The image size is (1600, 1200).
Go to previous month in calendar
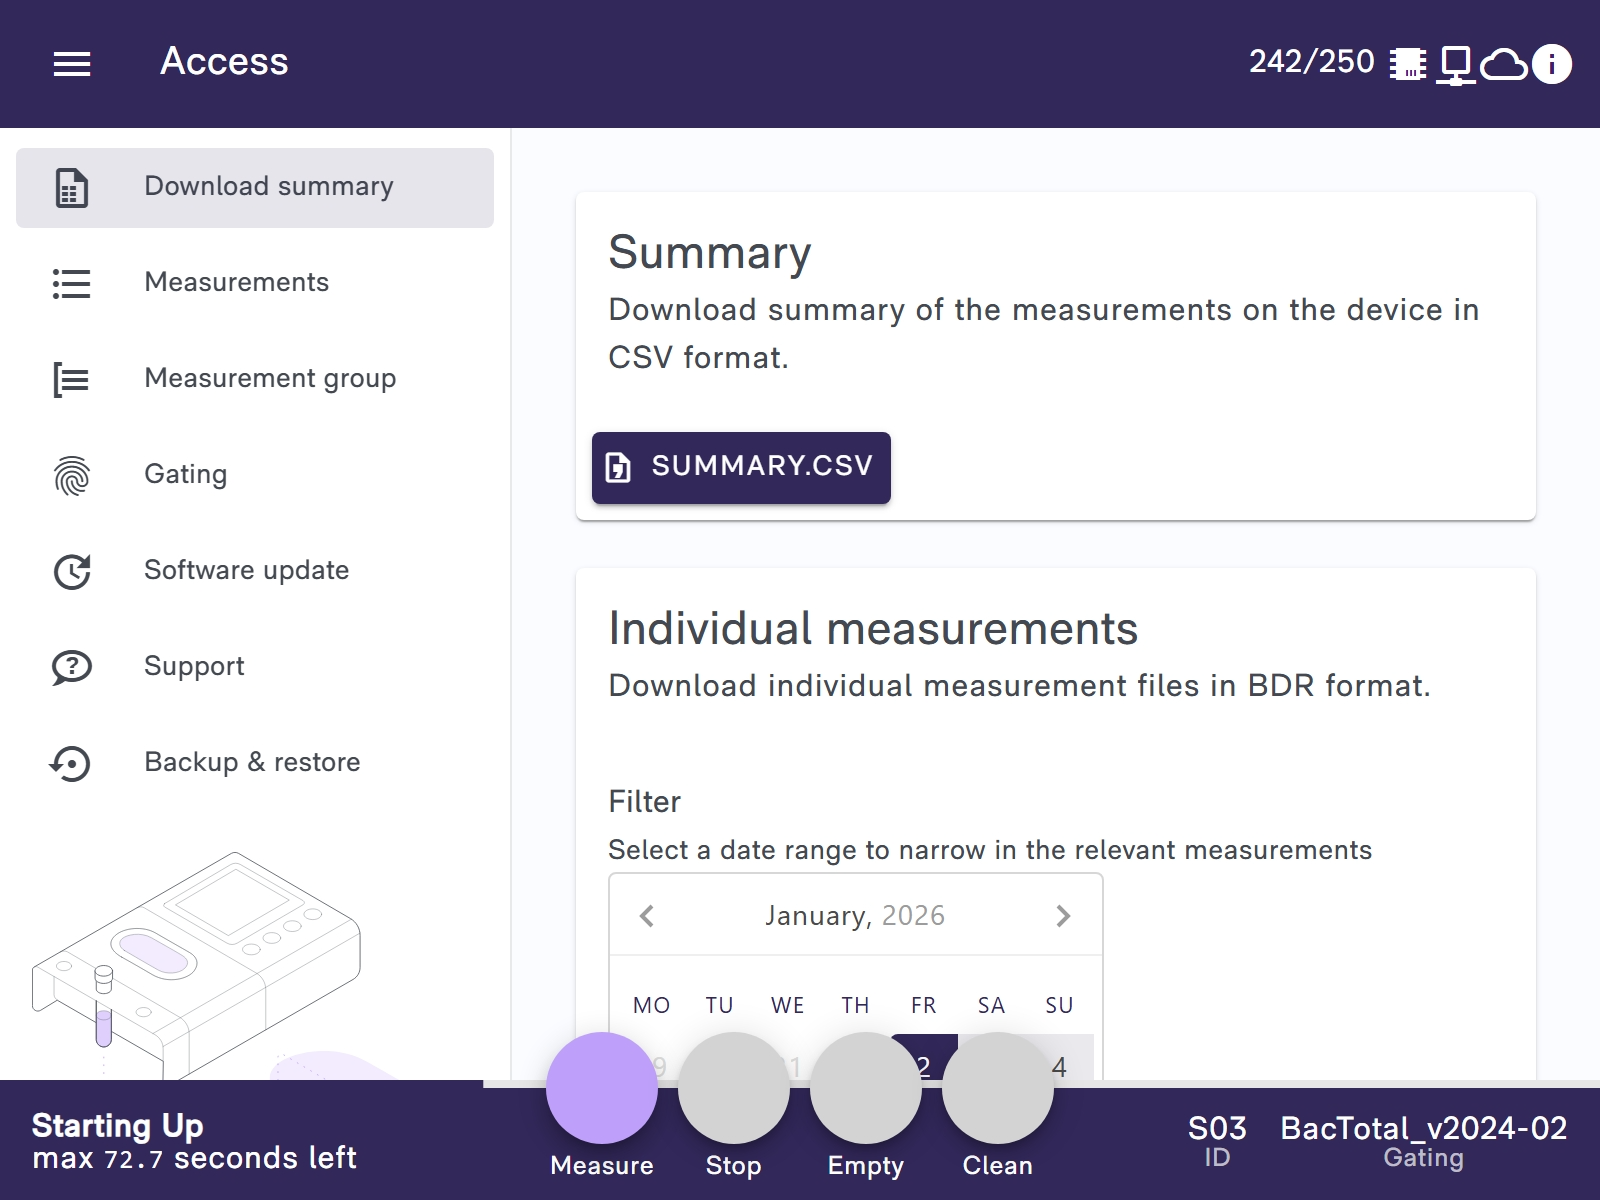[x=647, y=916]
